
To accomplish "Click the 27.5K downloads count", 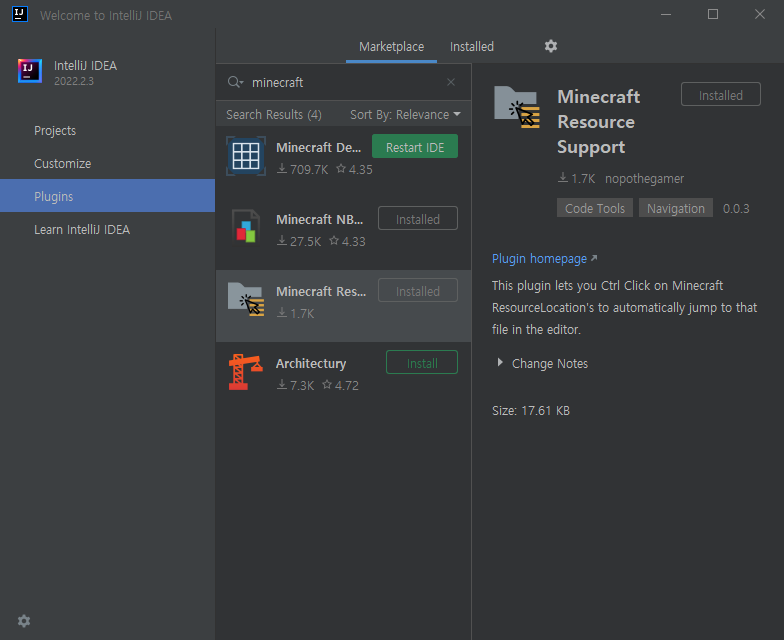I will tap(300, 242).
